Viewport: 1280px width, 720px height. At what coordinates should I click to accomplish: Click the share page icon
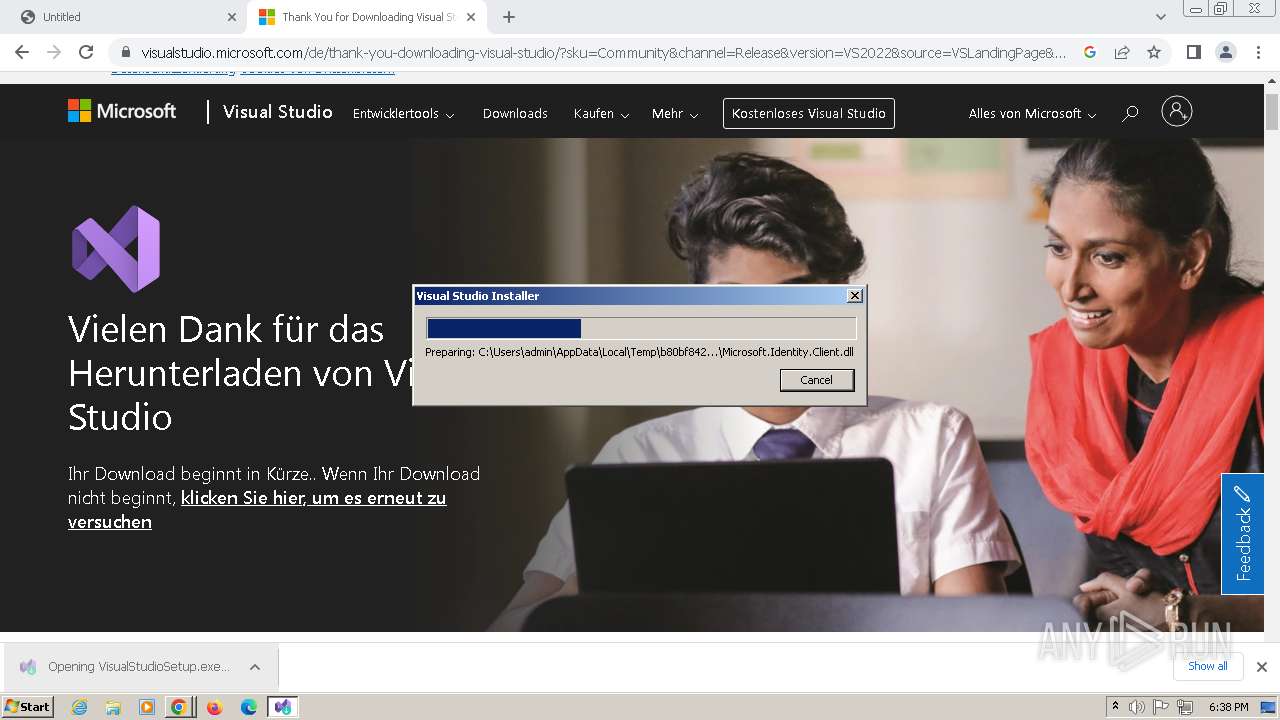1122,52
